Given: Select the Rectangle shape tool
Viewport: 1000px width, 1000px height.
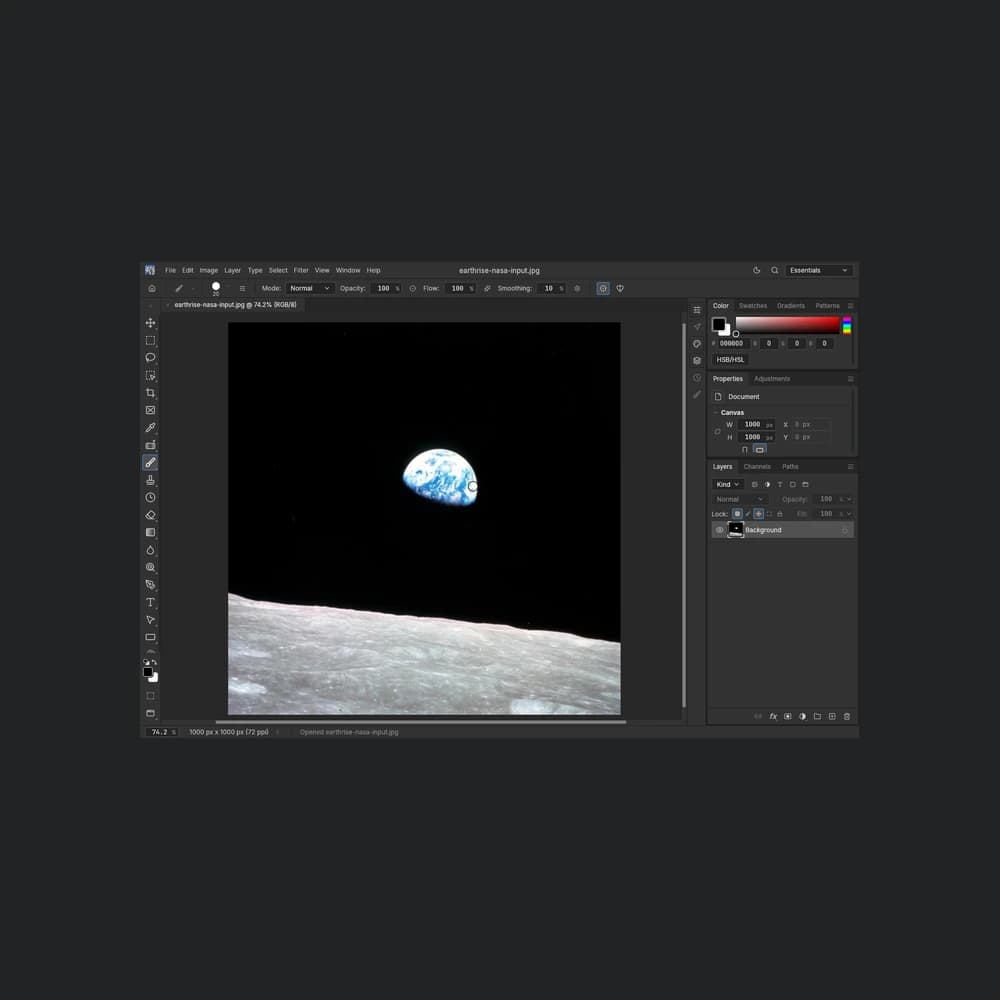Looking at the screenshot, I should coord(151,637).
